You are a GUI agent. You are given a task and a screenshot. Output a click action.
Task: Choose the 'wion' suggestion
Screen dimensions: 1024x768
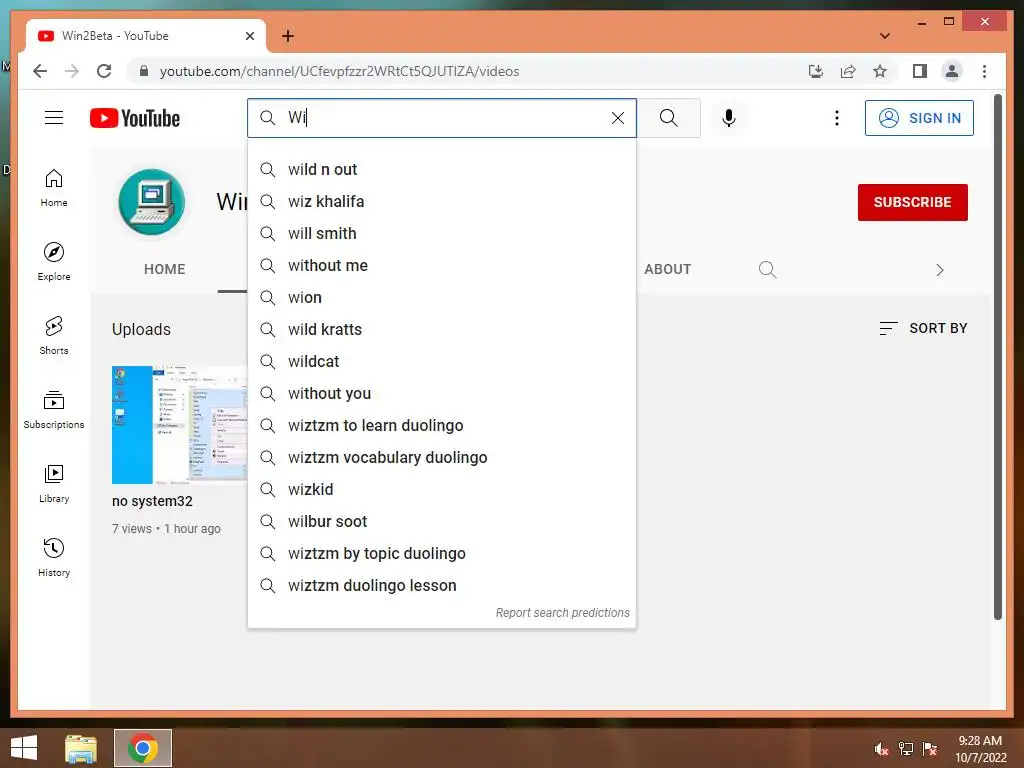(442, 298)
